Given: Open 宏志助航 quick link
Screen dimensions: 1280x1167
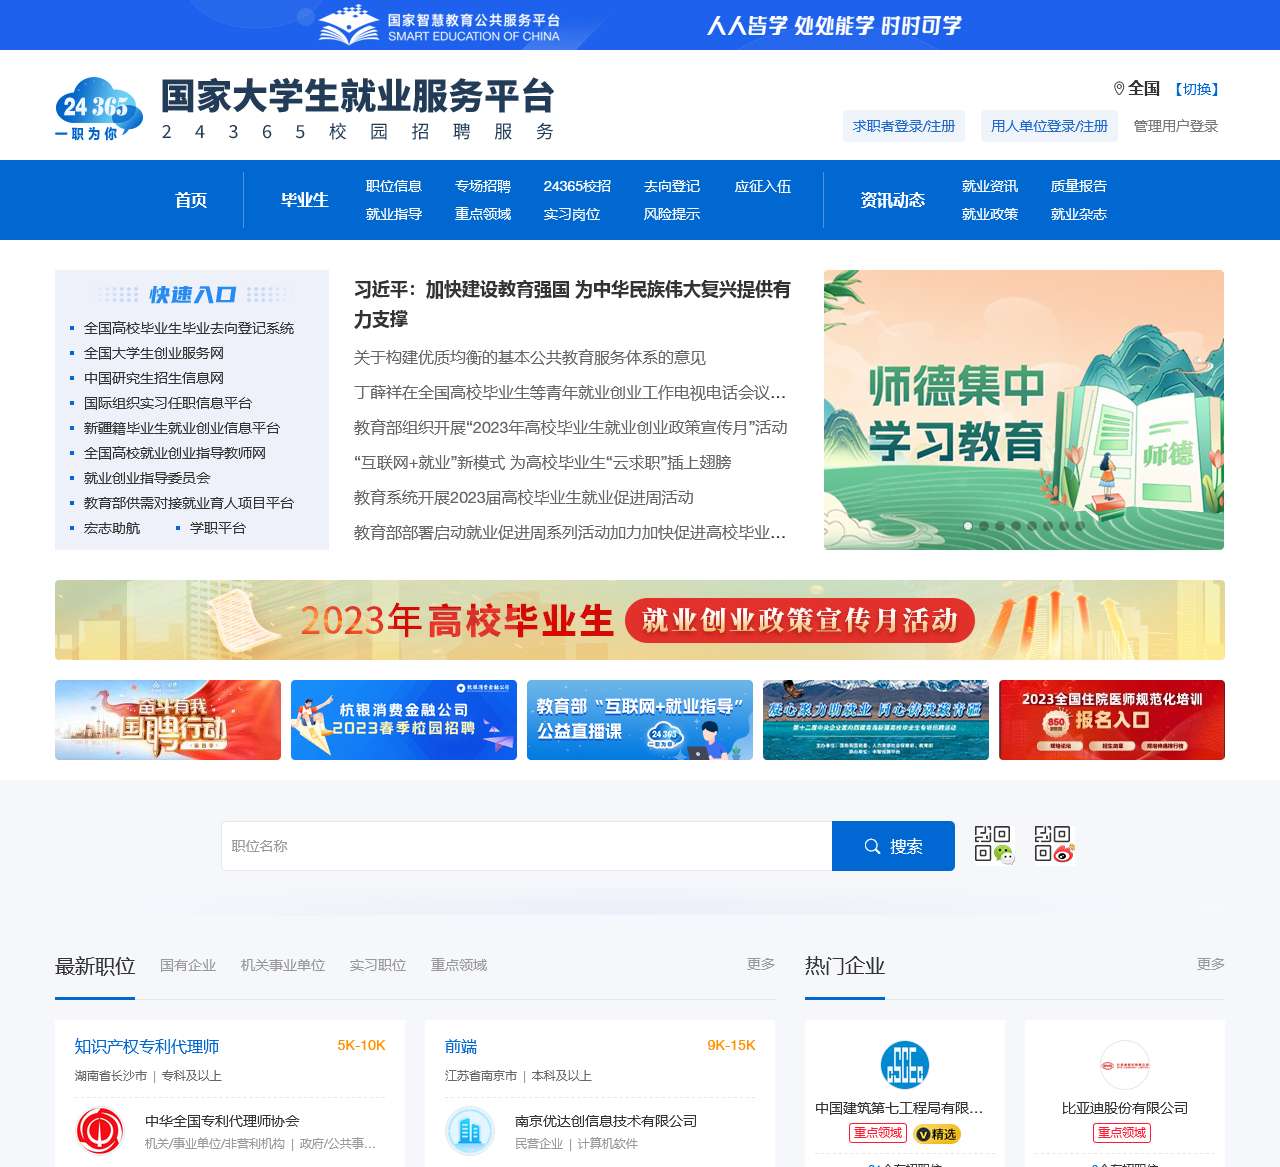Looking at the screenshot, I should click(x=112, y=528).
